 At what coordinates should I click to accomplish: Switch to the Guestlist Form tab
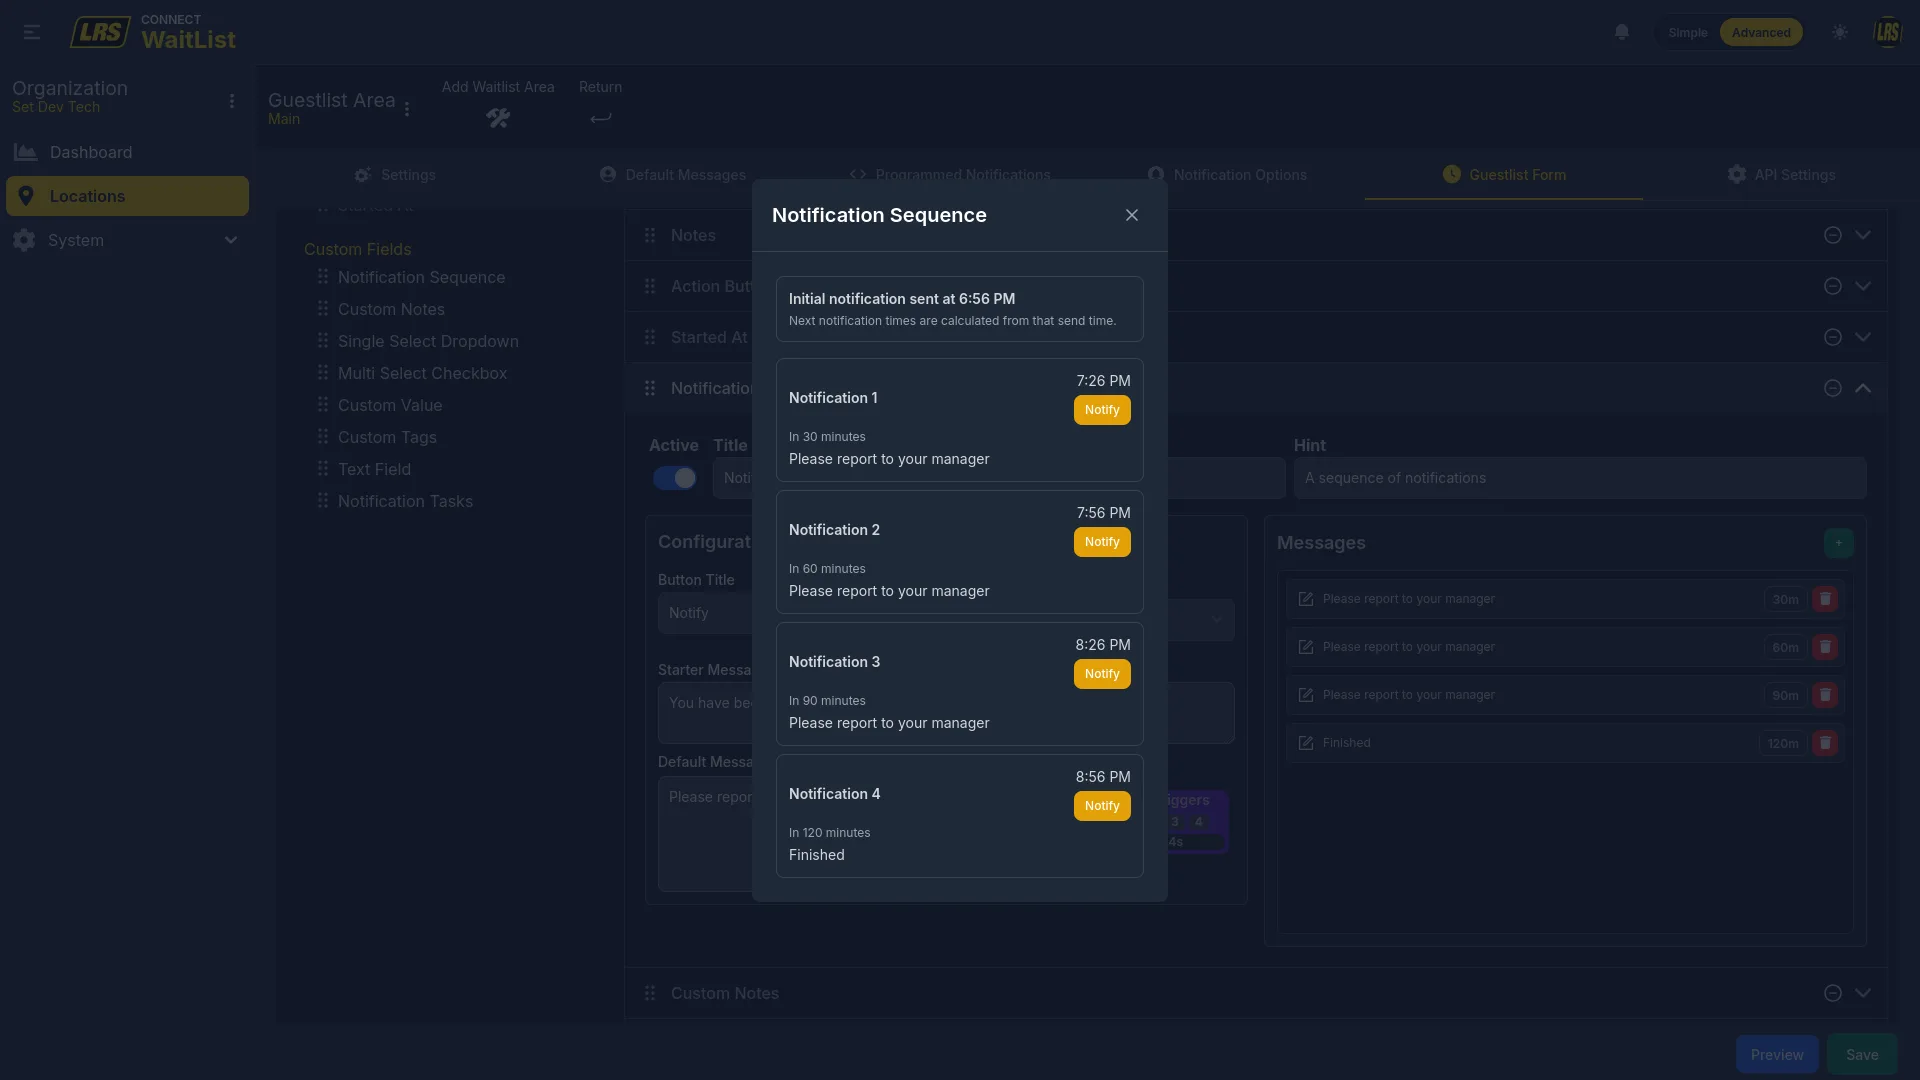1504,175
